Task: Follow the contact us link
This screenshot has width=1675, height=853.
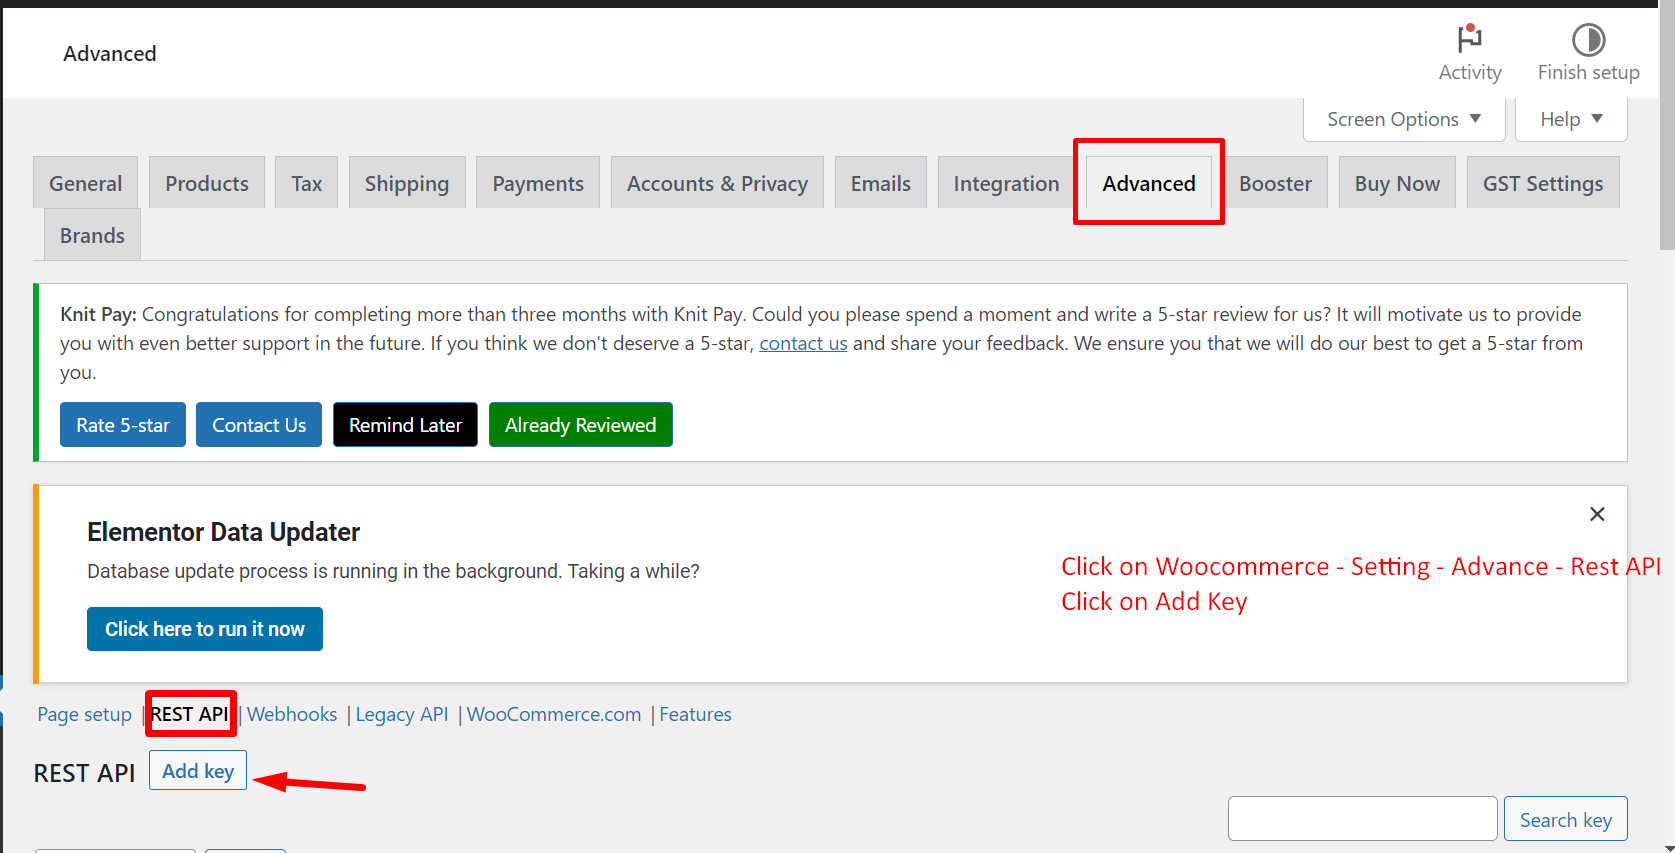Action: pyautogui.click(x=803, y=343)
